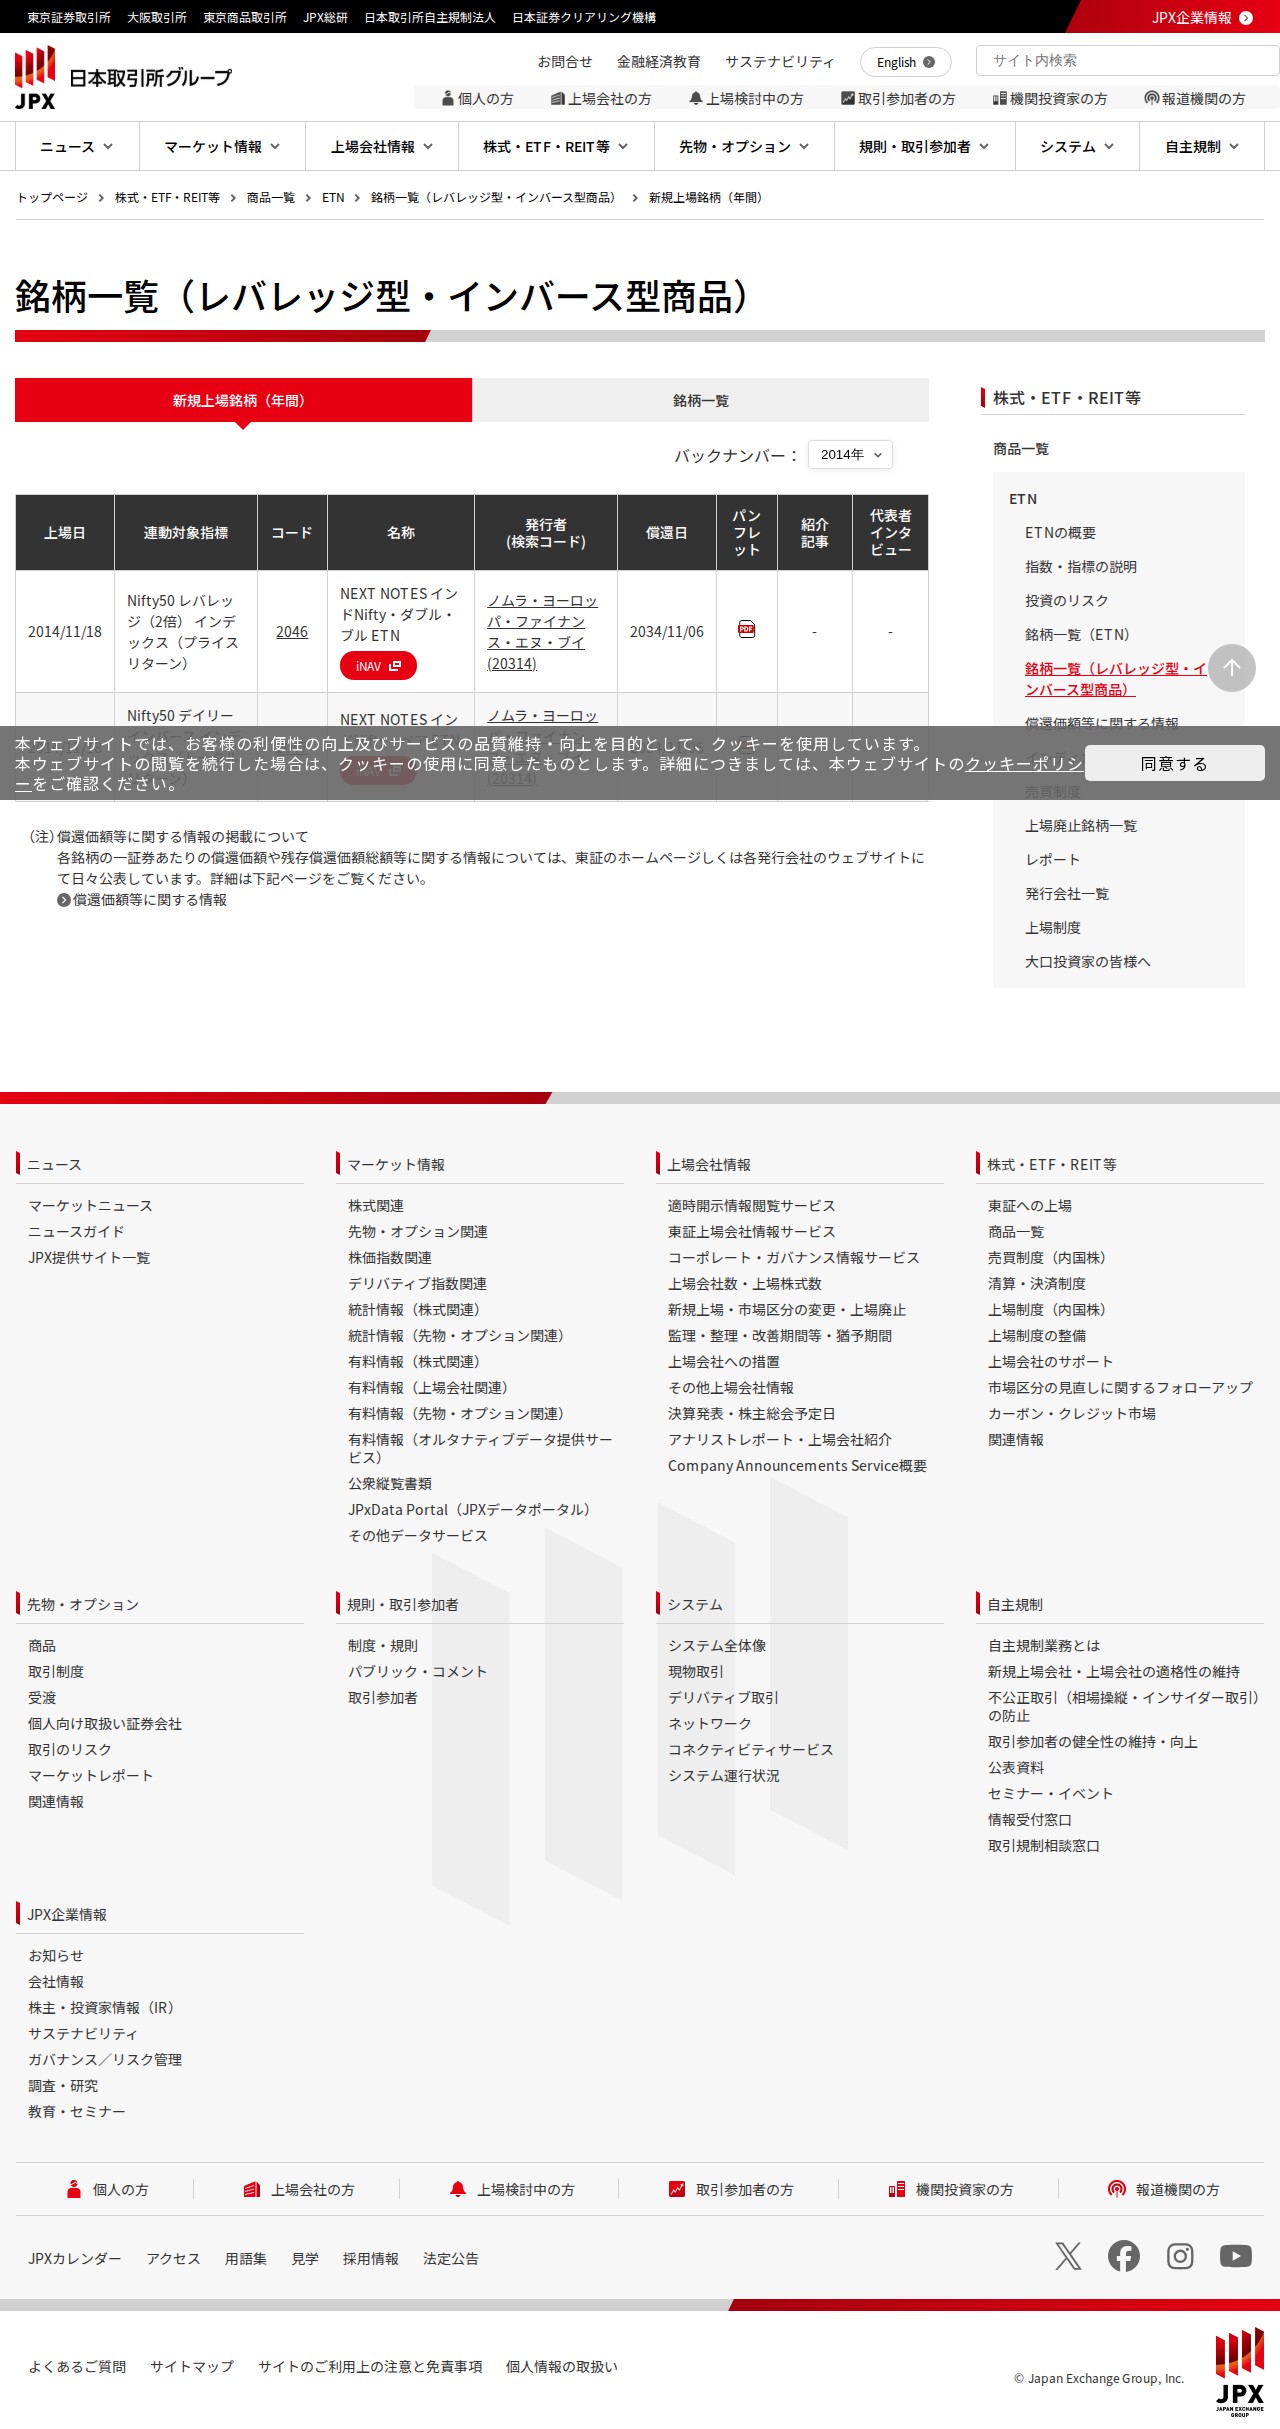Click the English language button

pos(906,62)
